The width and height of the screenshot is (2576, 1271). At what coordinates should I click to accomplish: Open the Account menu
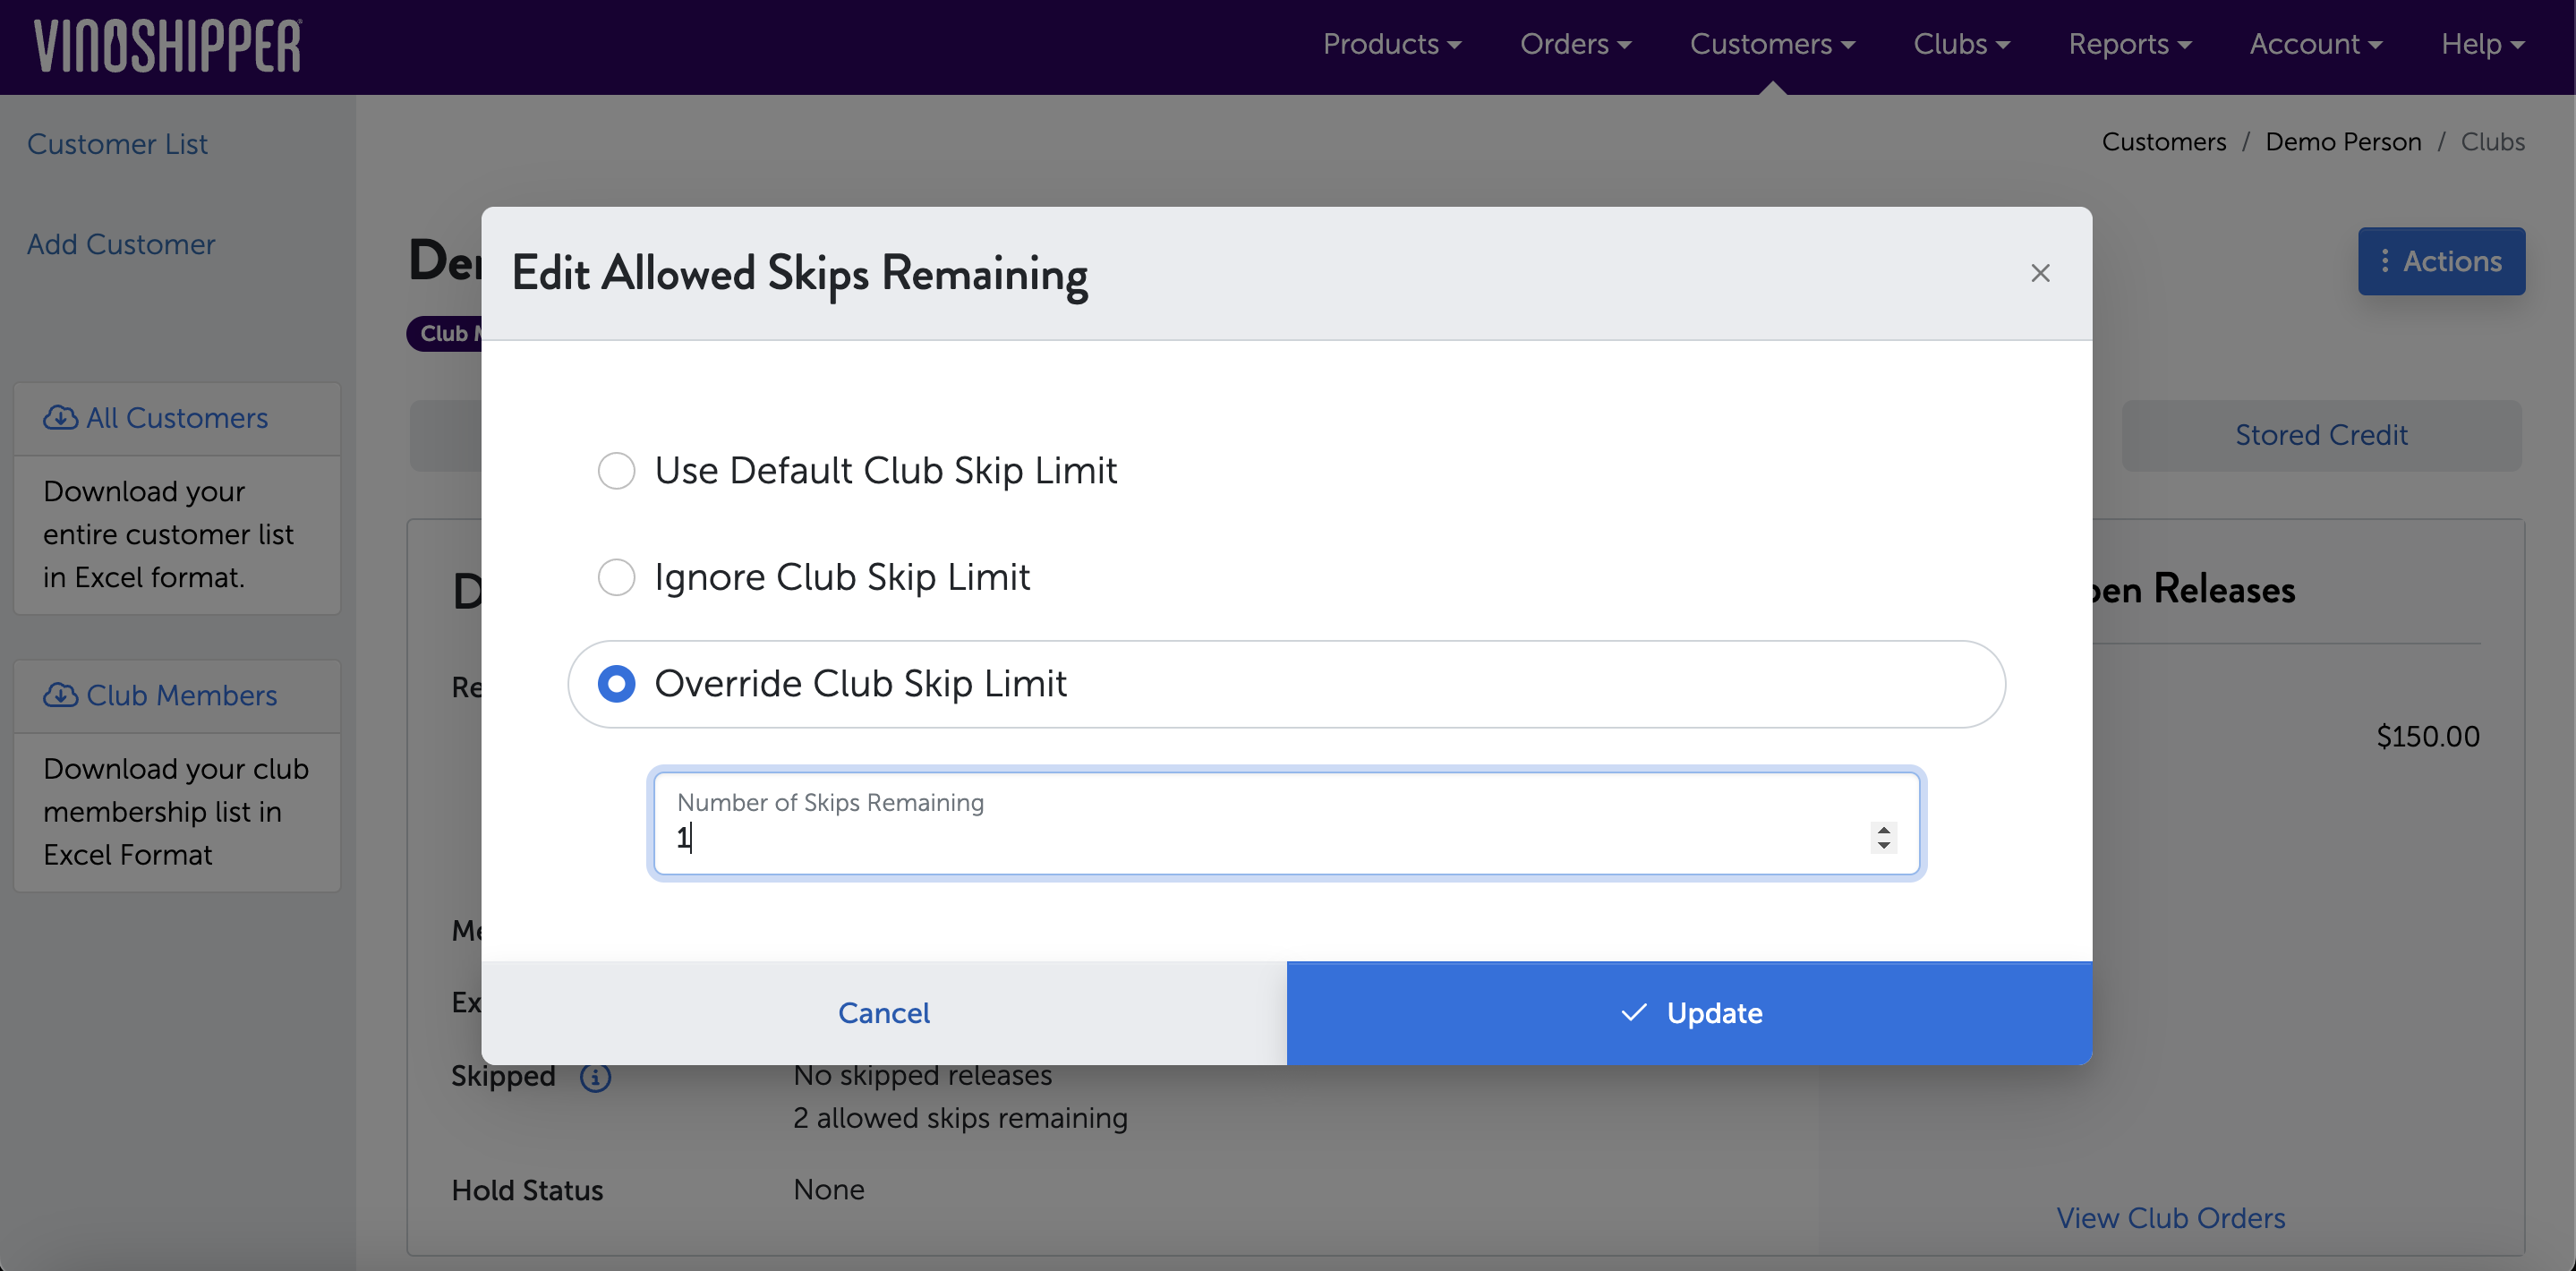pyautogui.click(x=2315, y=44)
